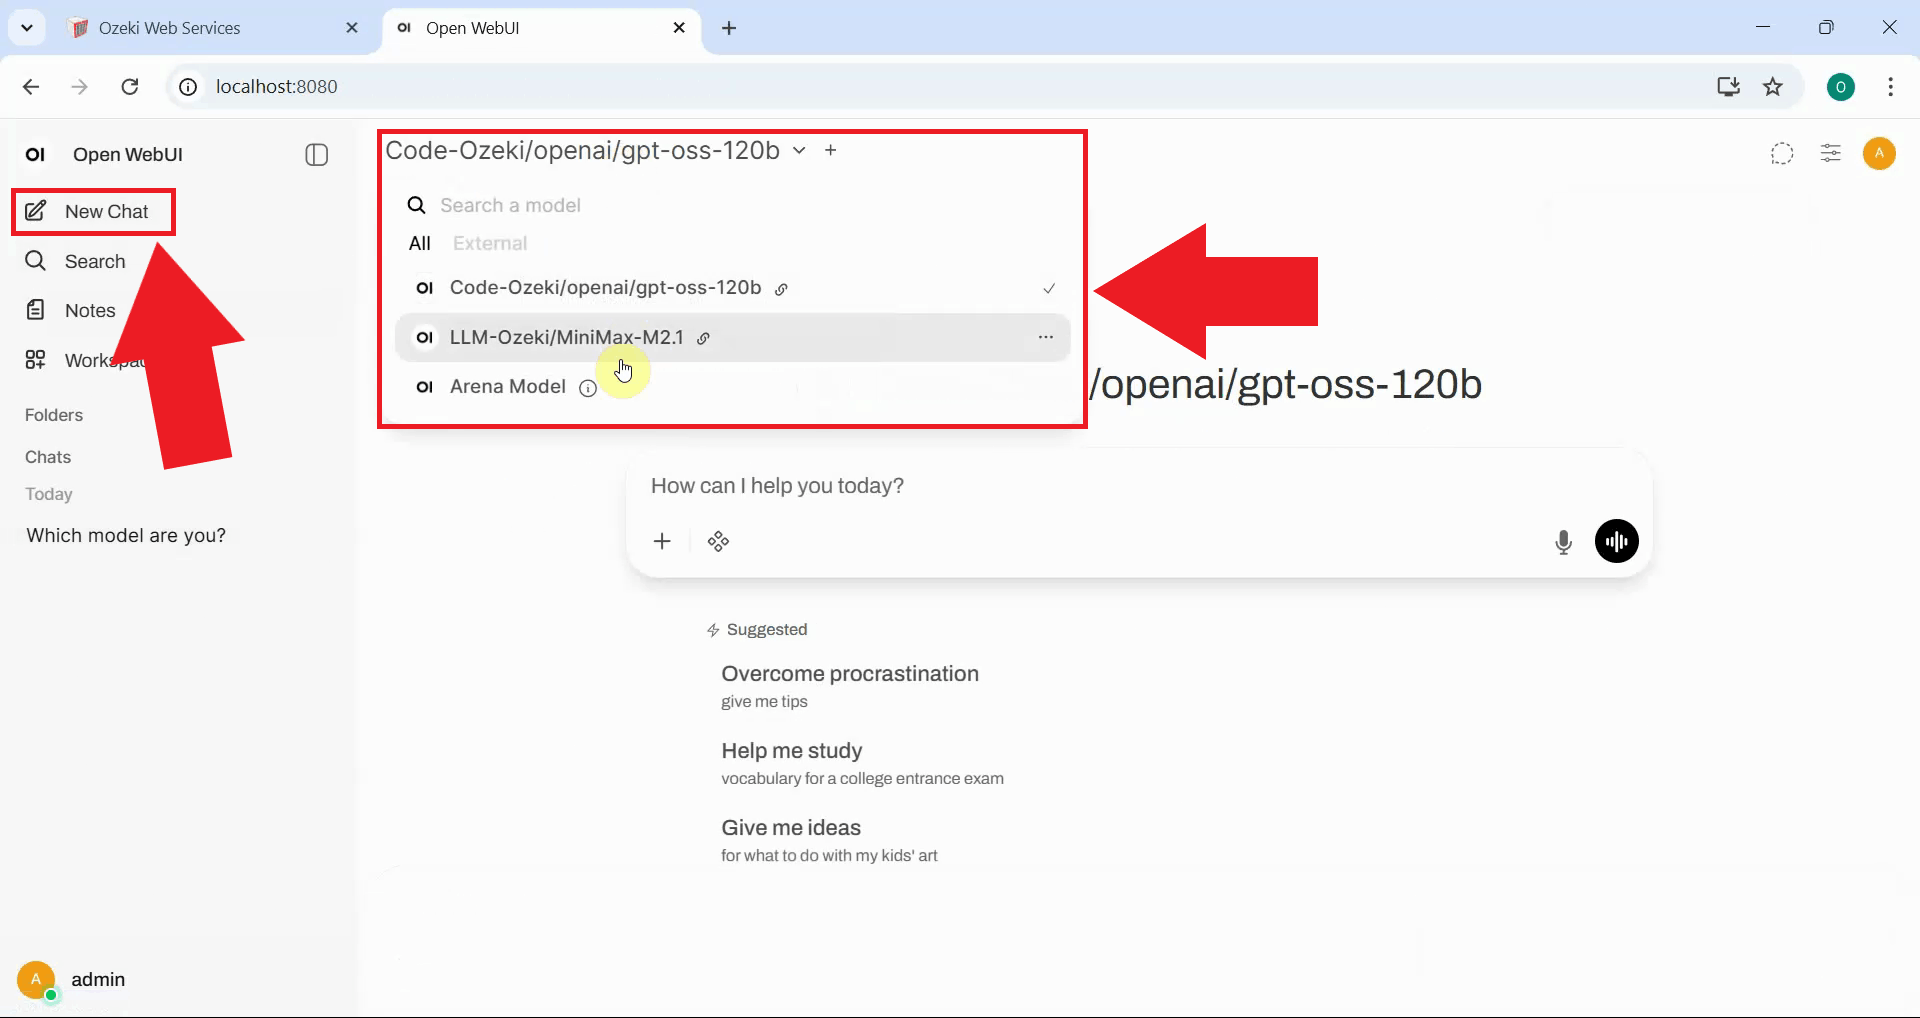Click the microphone dictation icon
This screenshot has height=1018, width=1920.
pyautogui.click(x=1563, y=542)
